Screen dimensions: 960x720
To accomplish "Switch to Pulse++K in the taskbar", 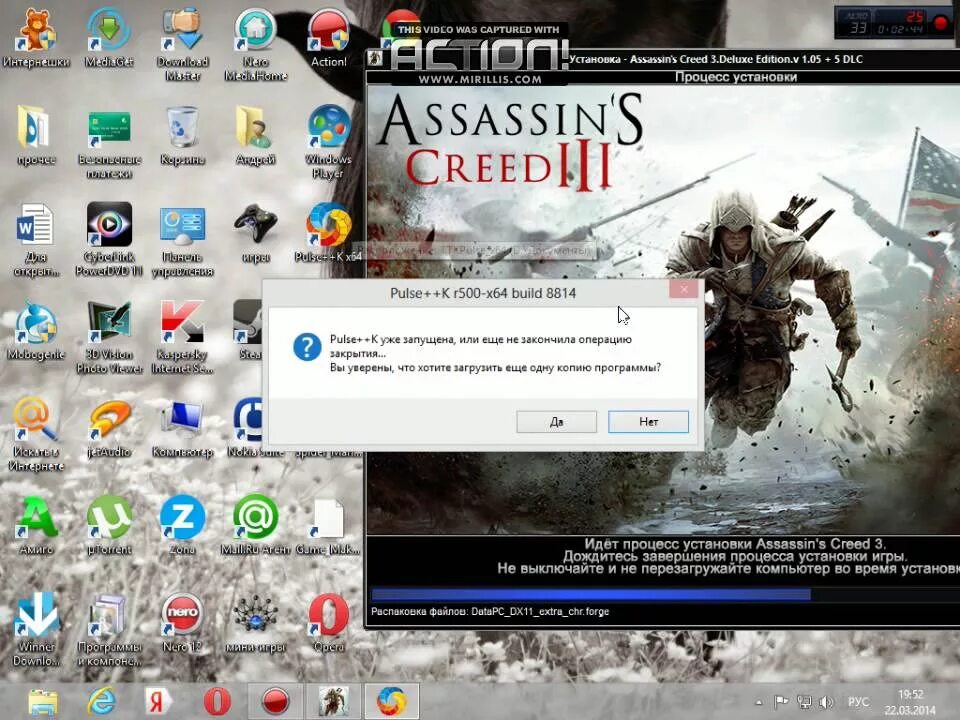I will 392,702.
